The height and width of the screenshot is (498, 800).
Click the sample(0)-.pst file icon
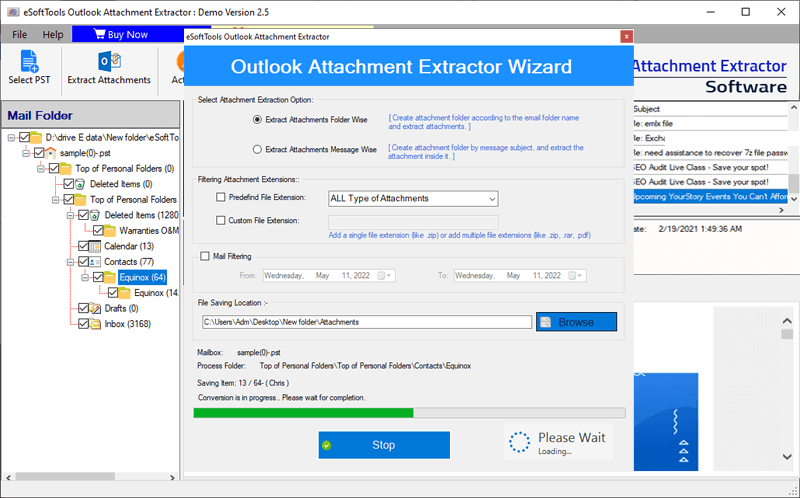click(x=50, y=153)
